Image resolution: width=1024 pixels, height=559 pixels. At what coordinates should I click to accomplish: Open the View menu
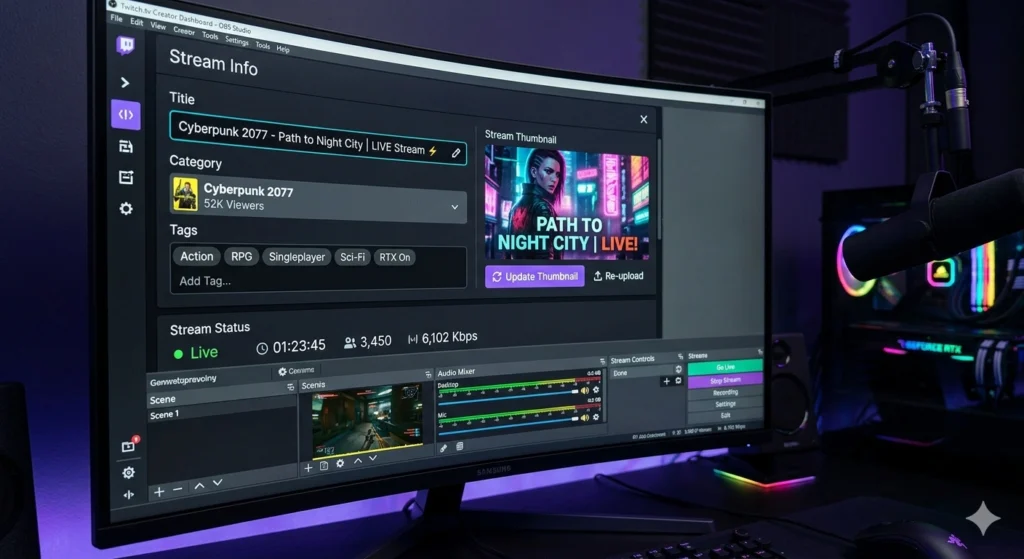[158, 26]
